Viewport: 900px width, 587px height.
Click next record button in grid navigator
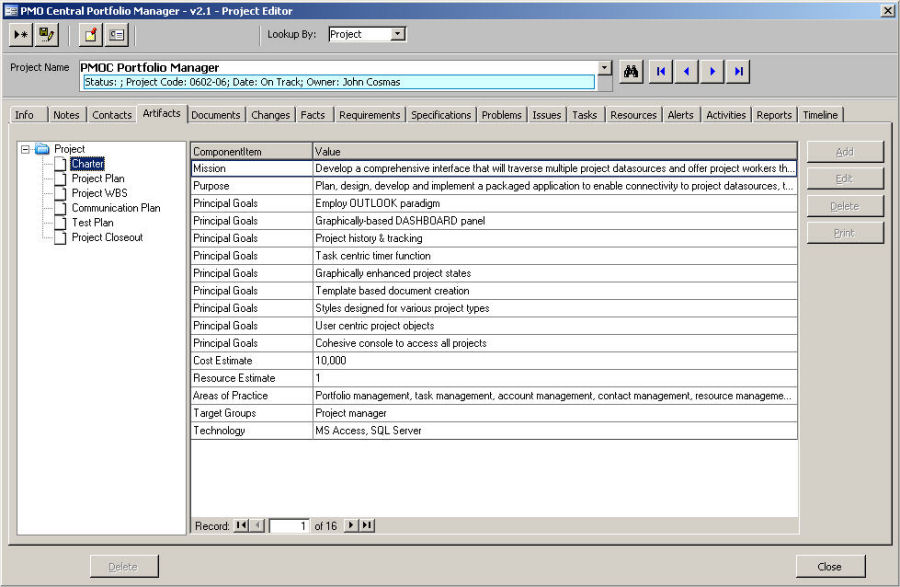tap(351, 525)
